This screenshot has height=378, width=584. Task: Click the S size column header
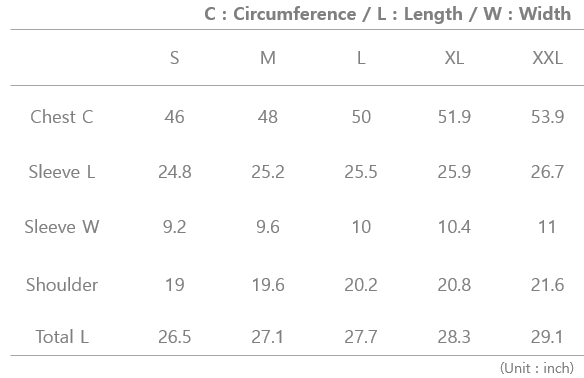pyautogui.click(x=174, y=58)
